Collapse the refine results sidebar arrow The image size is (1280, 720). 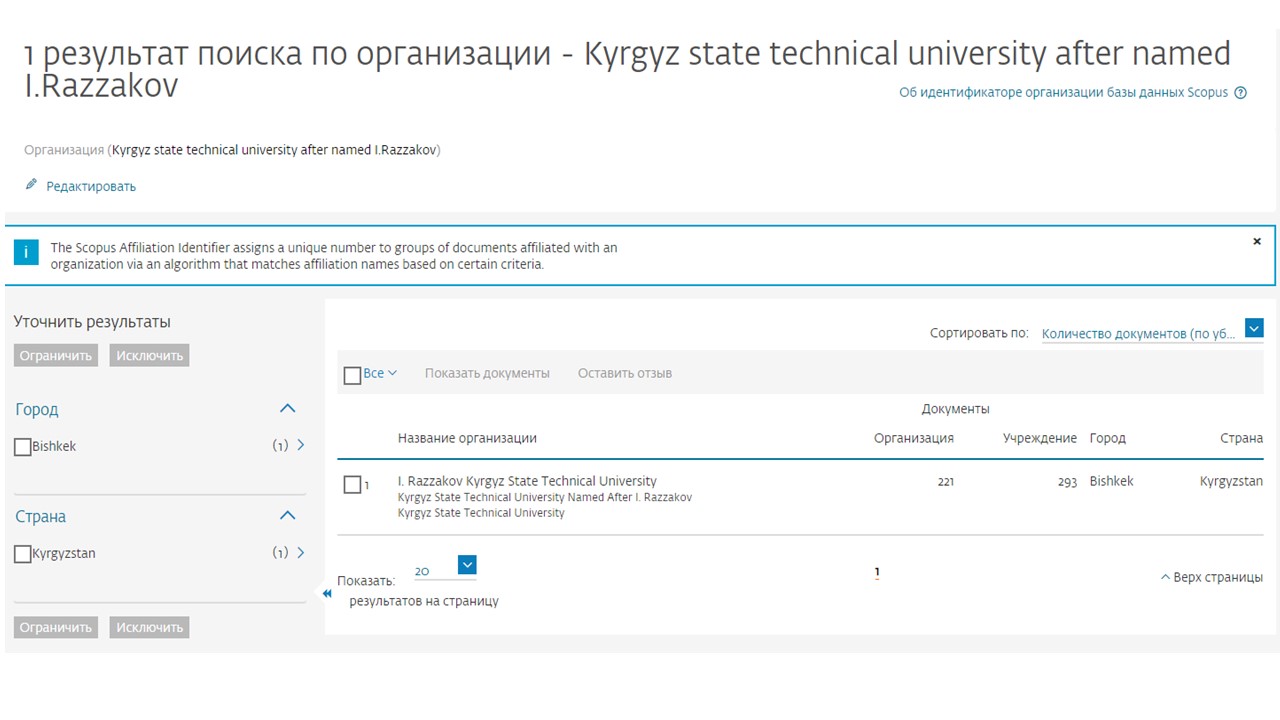326,593
